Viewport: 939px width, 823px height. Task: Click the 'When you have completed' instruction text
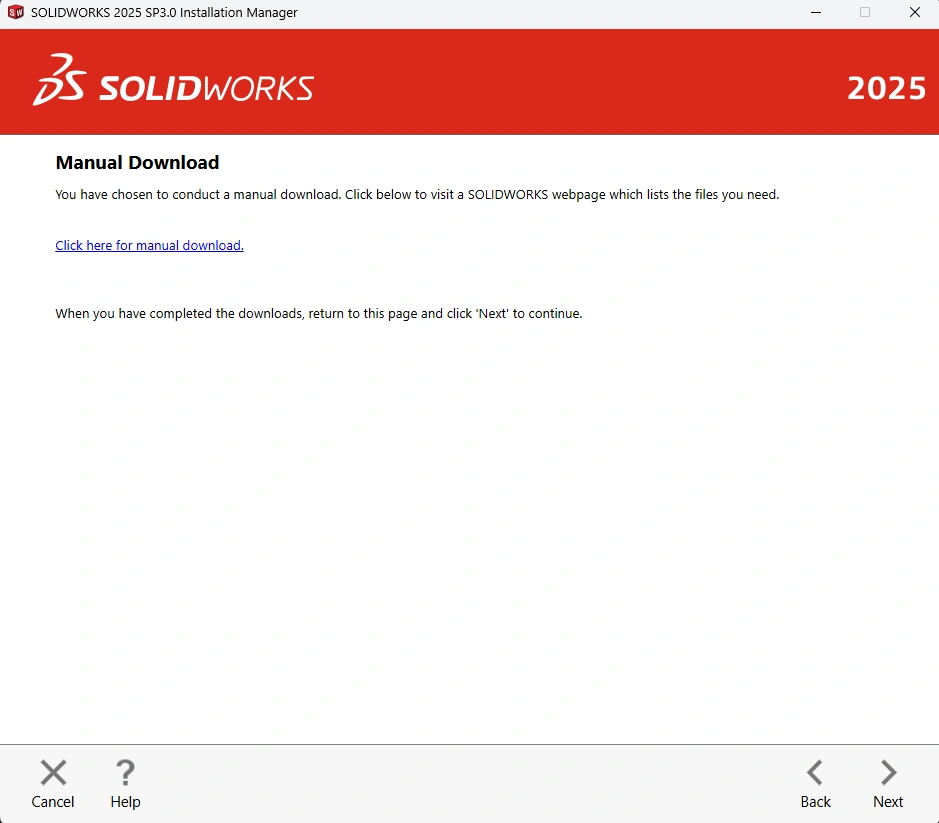pos(319,314)
